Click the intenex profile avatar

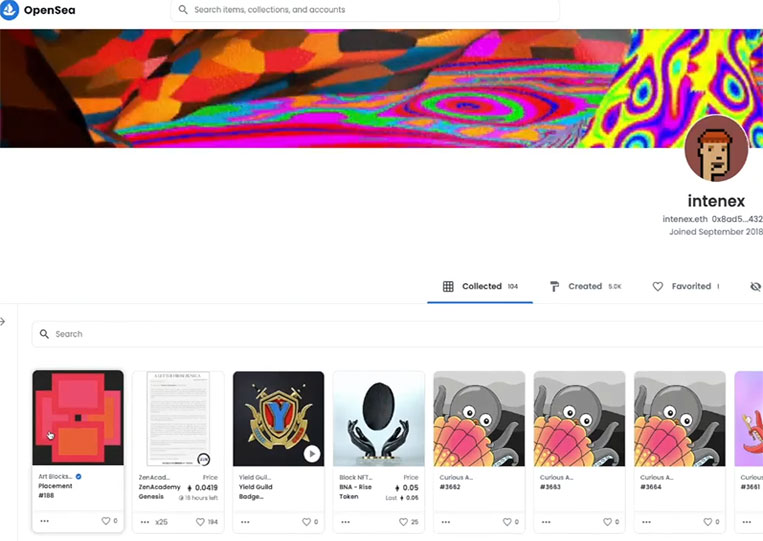(x=716, y=148)
